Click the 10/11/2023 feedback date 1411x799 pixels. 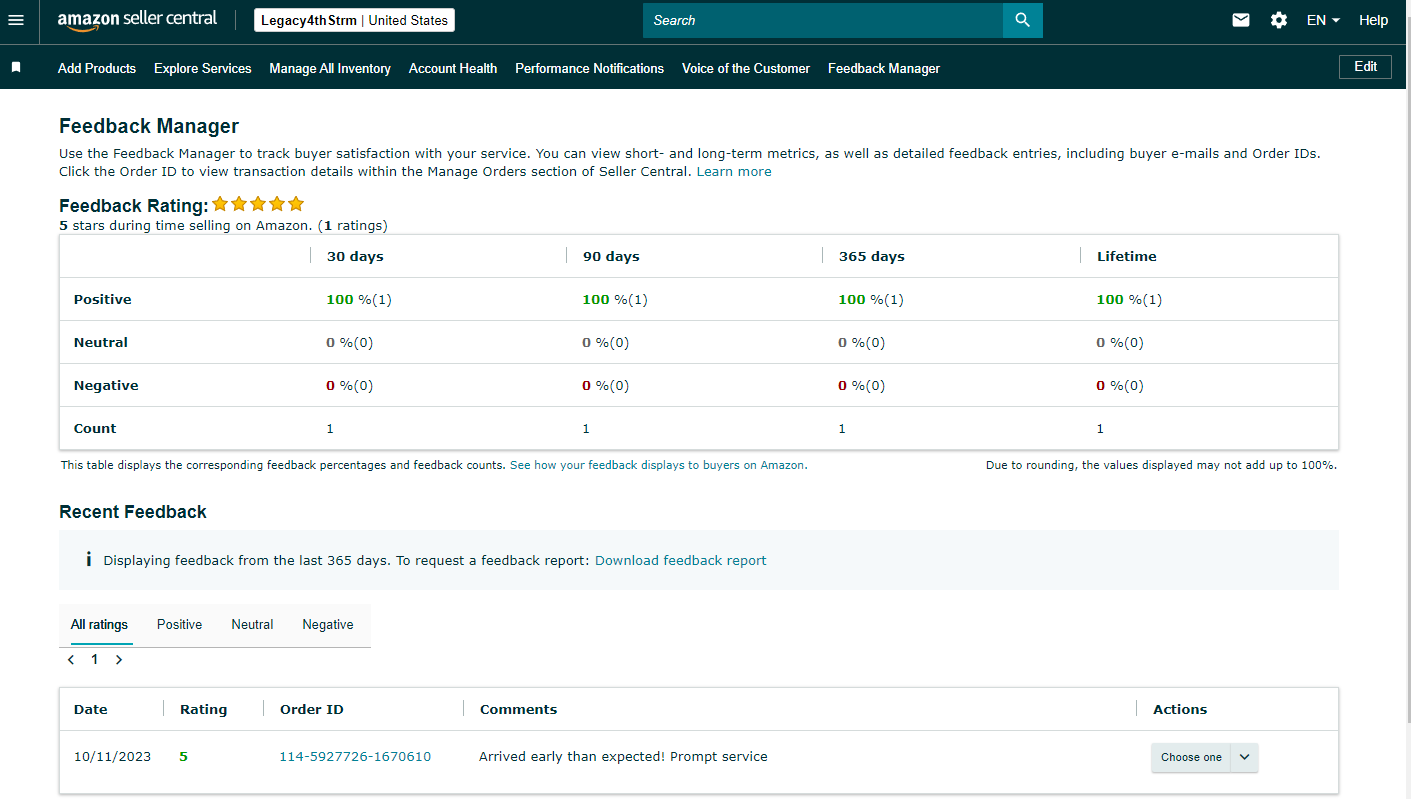(112, 756)
